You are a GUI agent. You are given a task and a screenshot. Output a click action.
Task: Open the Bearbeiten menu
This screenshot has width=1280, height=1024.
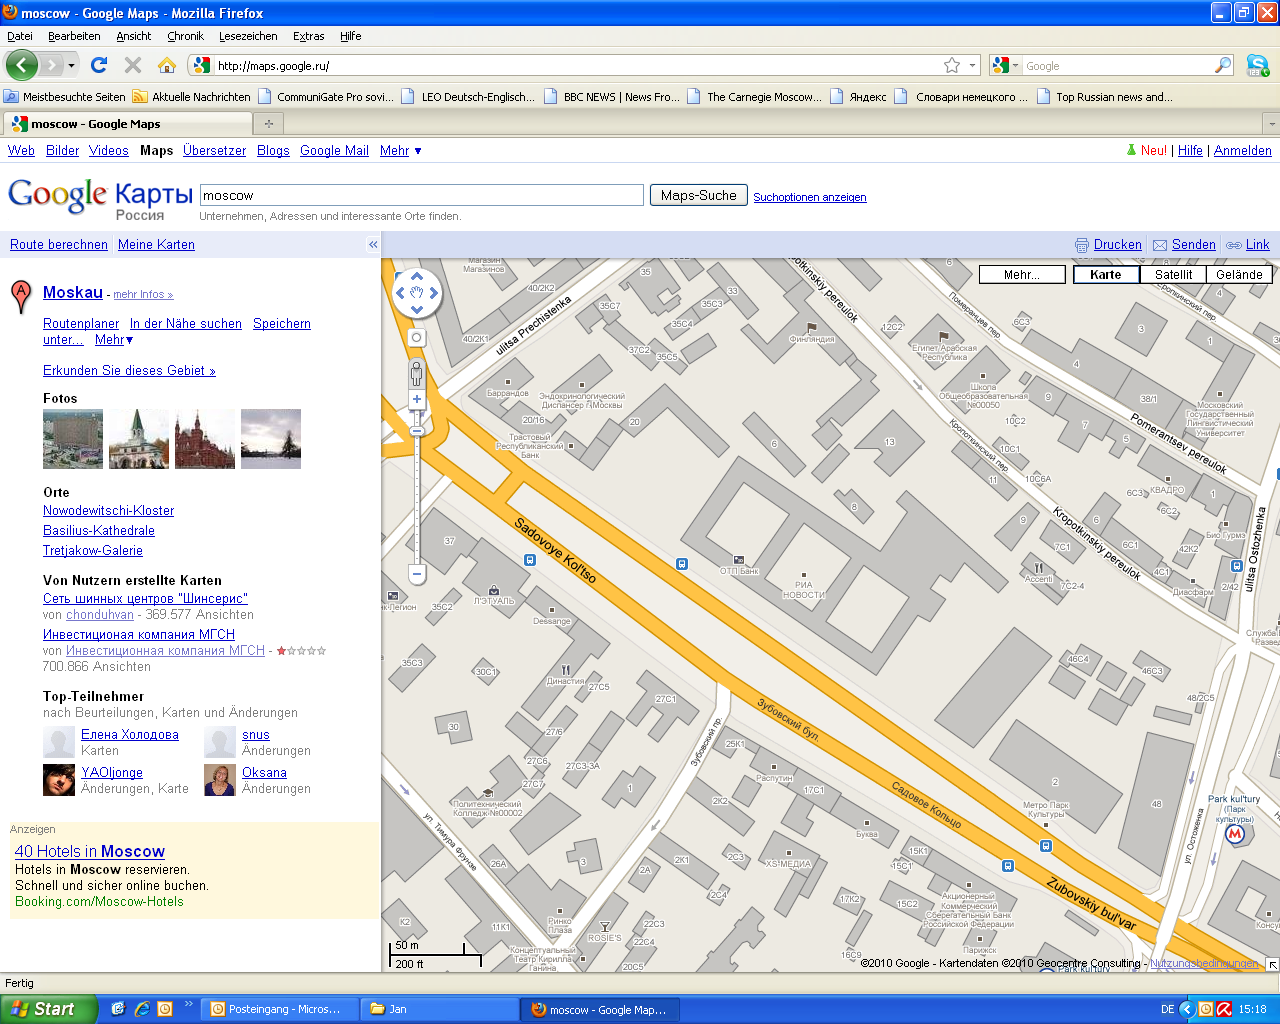pyautogui.click(x=74, y=36)
